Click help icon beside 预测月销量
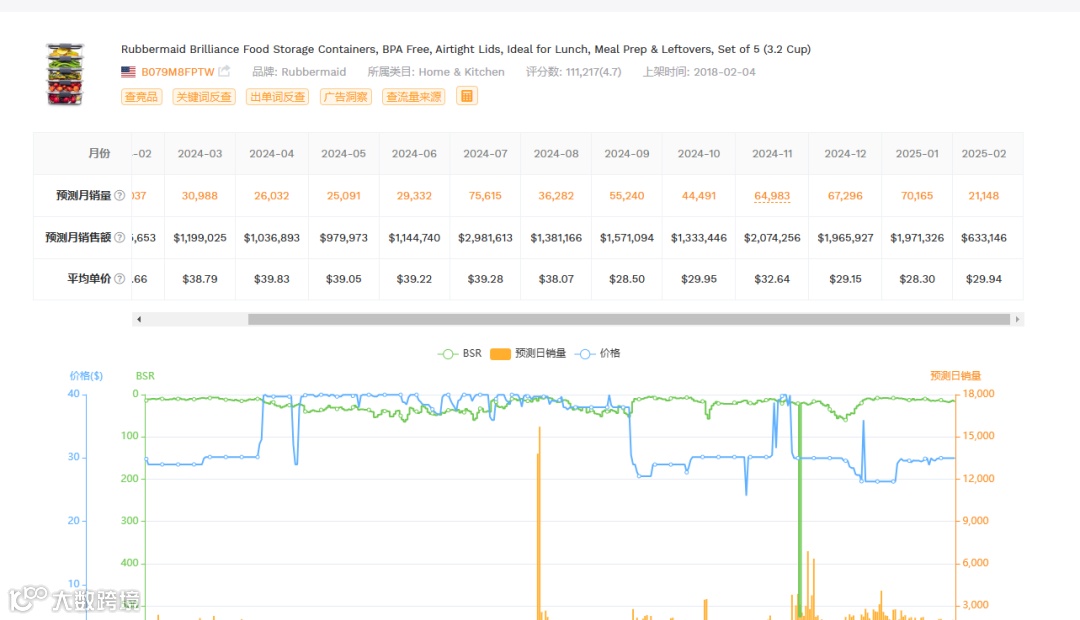This screenshot has height=620, width=1080. tap(119, 195)
